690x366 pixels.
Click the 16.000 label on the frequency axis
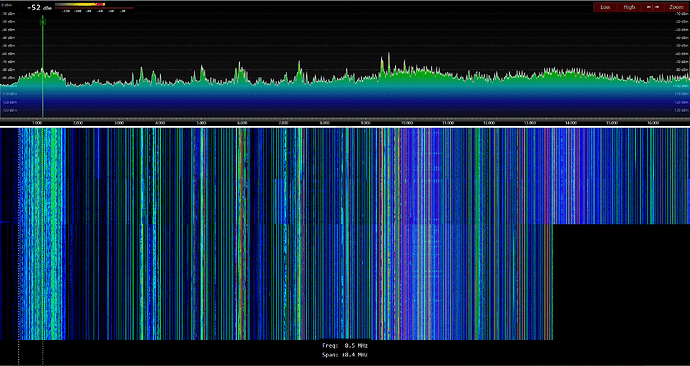(653, 123)
